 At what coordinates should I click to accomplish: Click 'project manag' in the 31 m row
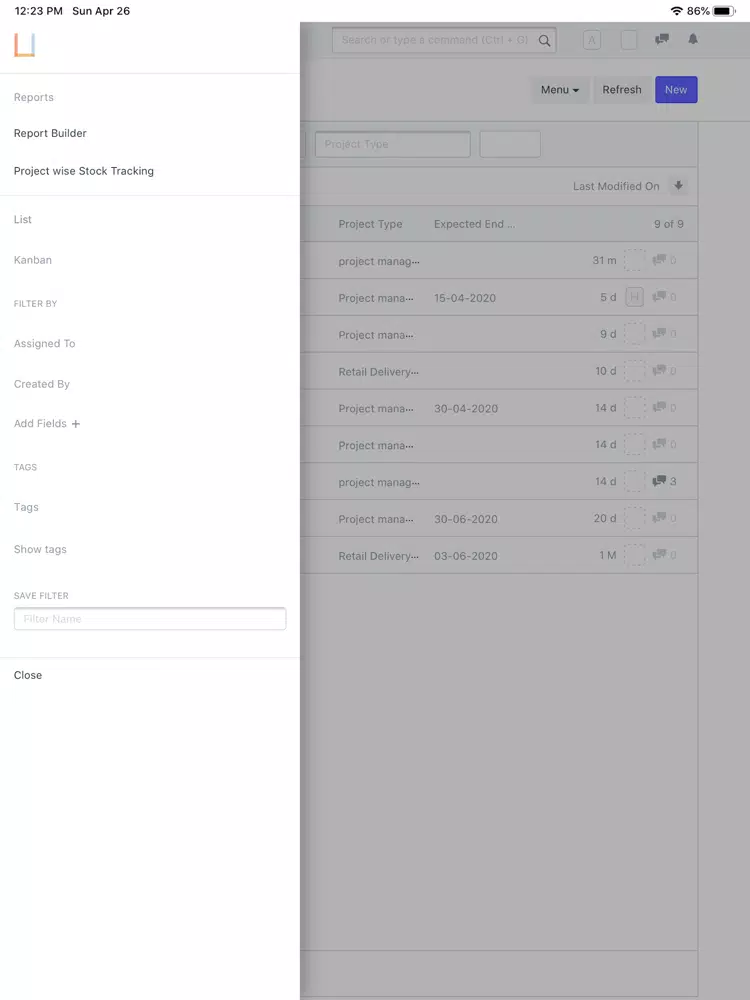(379, 261)
